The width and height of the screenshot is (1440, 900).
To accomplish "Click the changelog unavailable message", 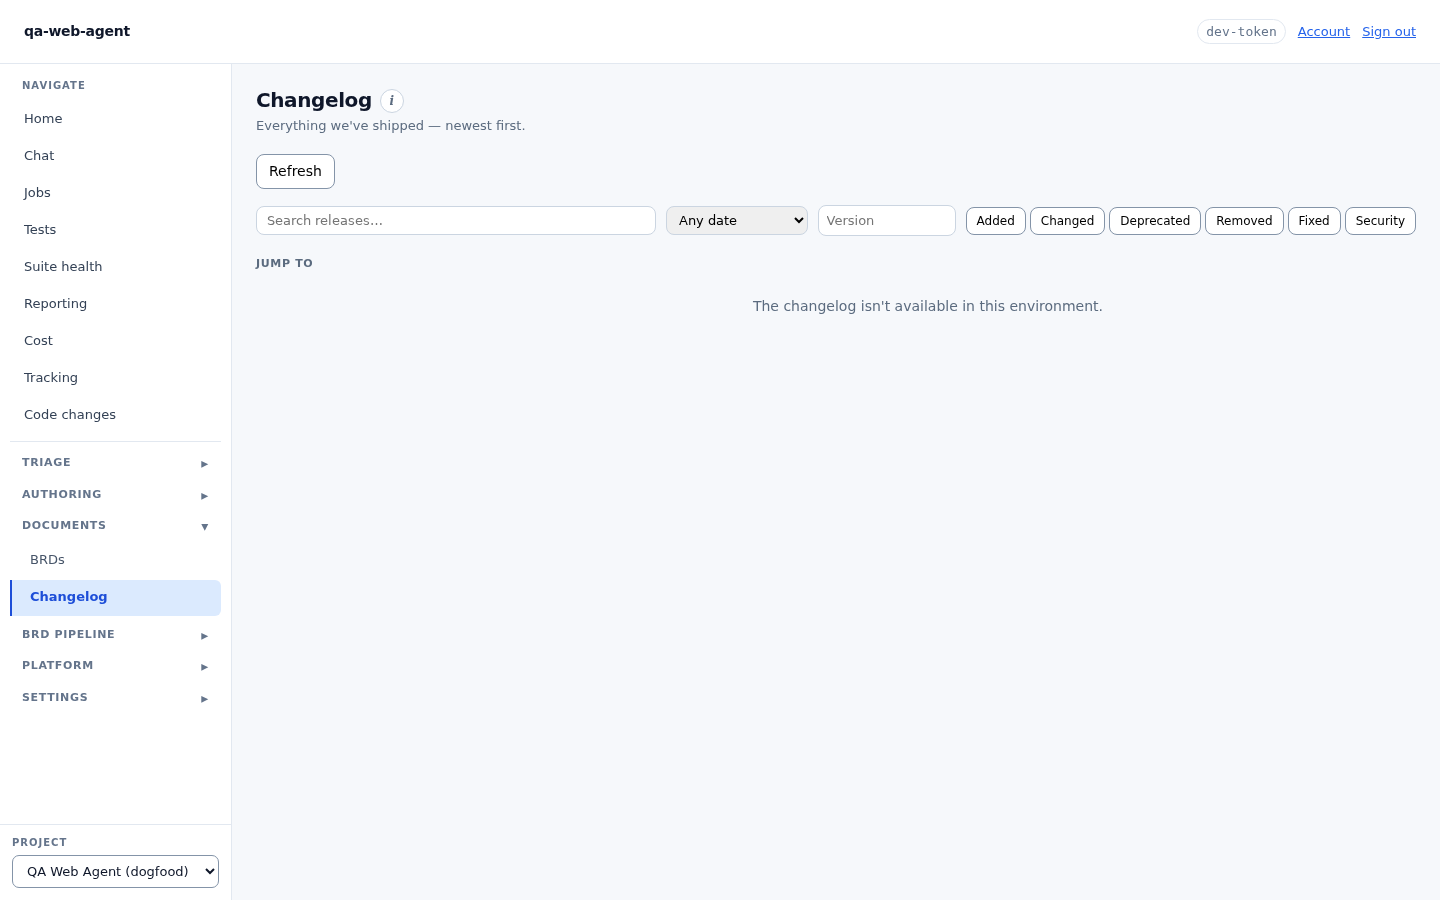I will pyautogui.click(x=927, y=306).
